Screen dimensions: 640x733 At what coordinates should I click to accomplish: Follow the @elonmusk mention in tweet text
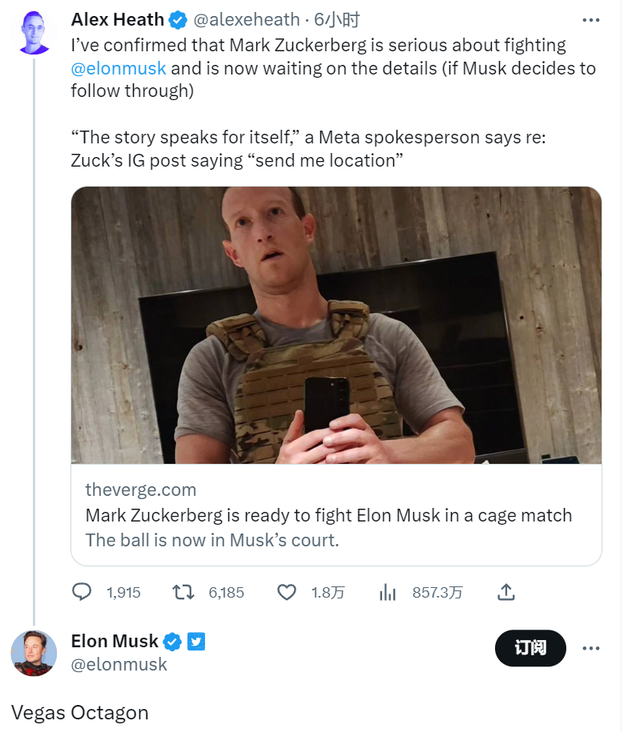(x=119, y=68)
